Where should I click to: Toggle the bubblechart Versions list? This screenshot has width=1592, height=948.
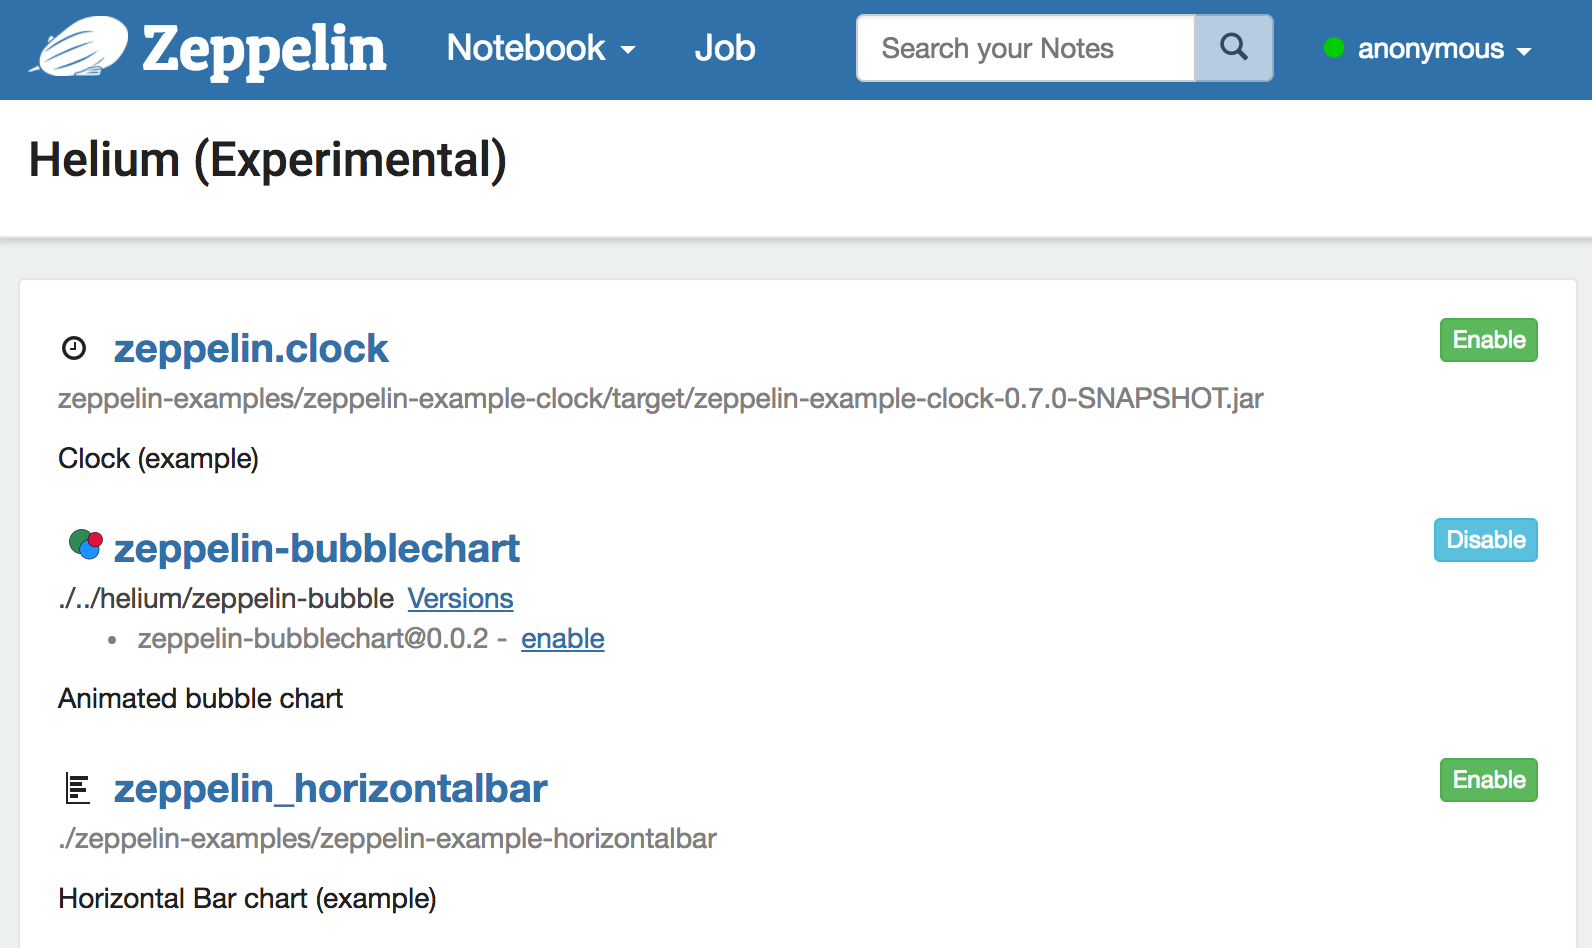[x=460, y=598]
